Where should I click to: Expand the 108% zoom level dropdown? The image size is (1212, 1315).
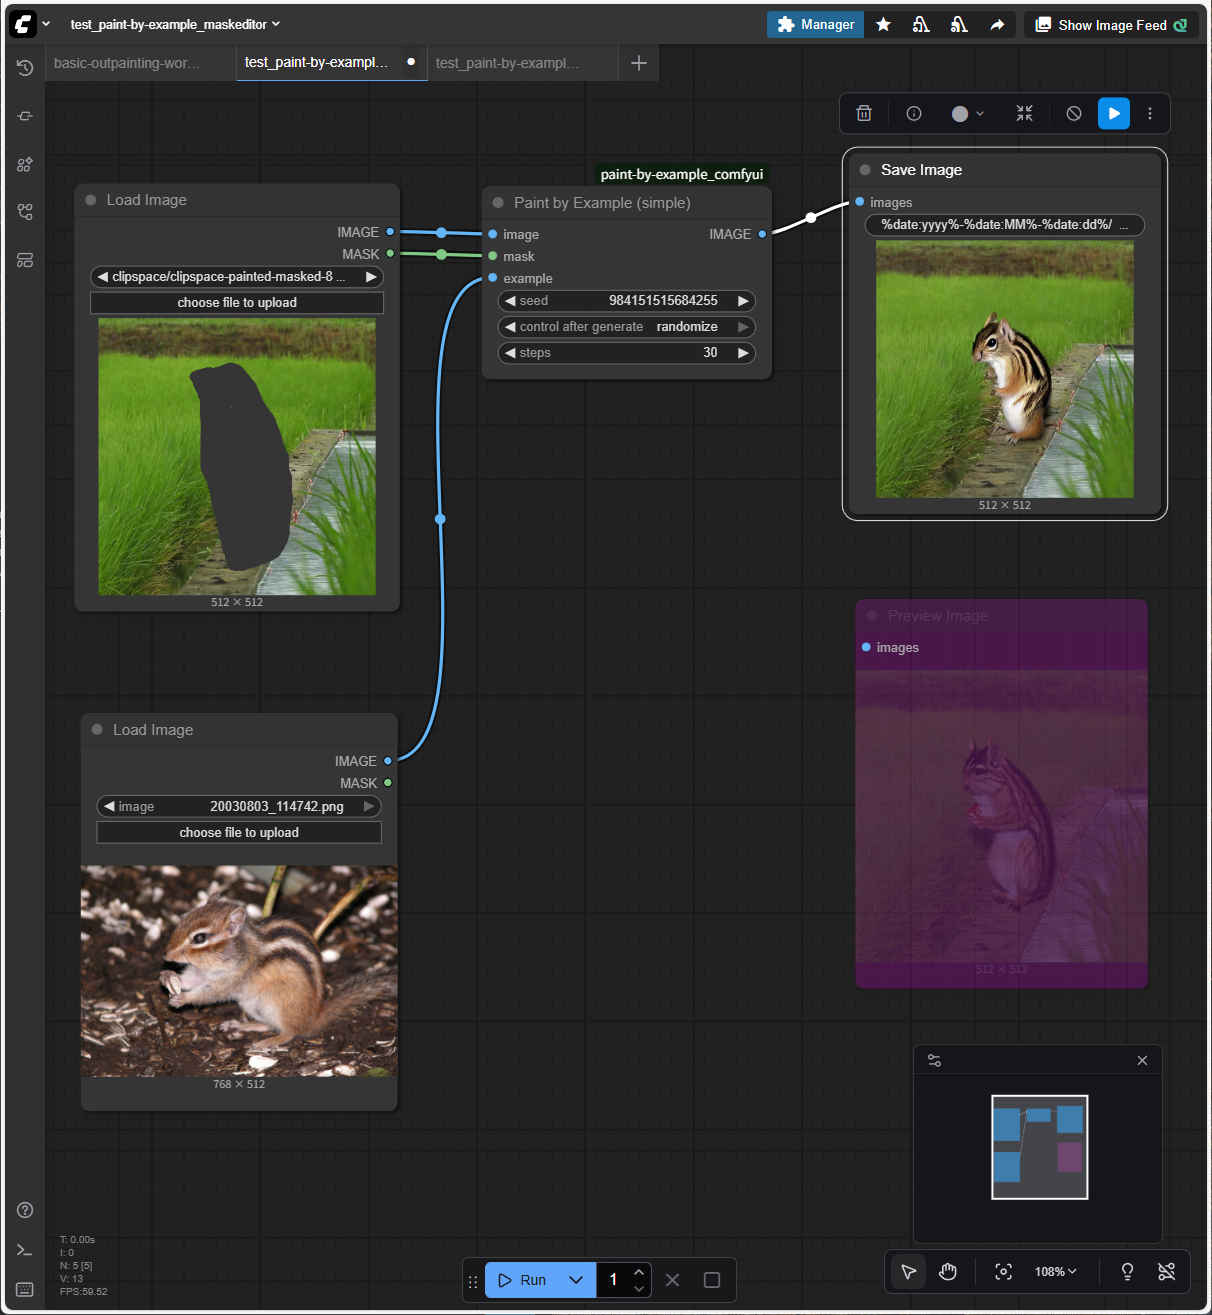pyautogui.click(x=1055, y=1271)
